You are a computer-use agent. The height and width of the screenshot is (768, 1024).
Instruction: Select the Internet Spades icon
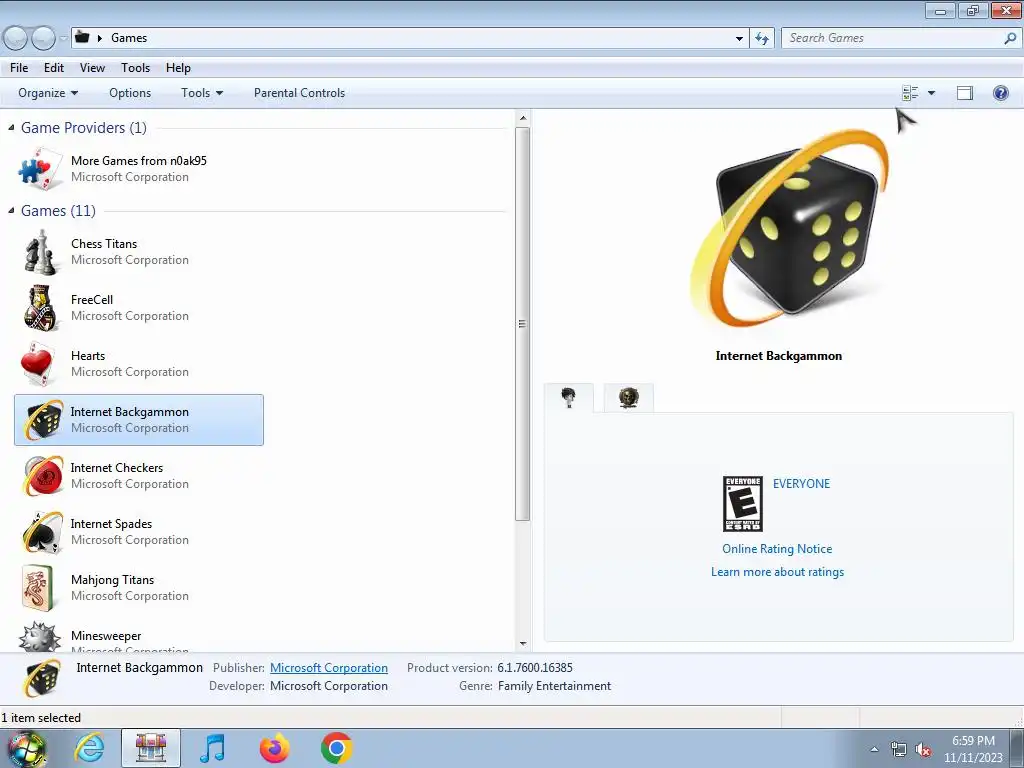click(x=43, y=532)
